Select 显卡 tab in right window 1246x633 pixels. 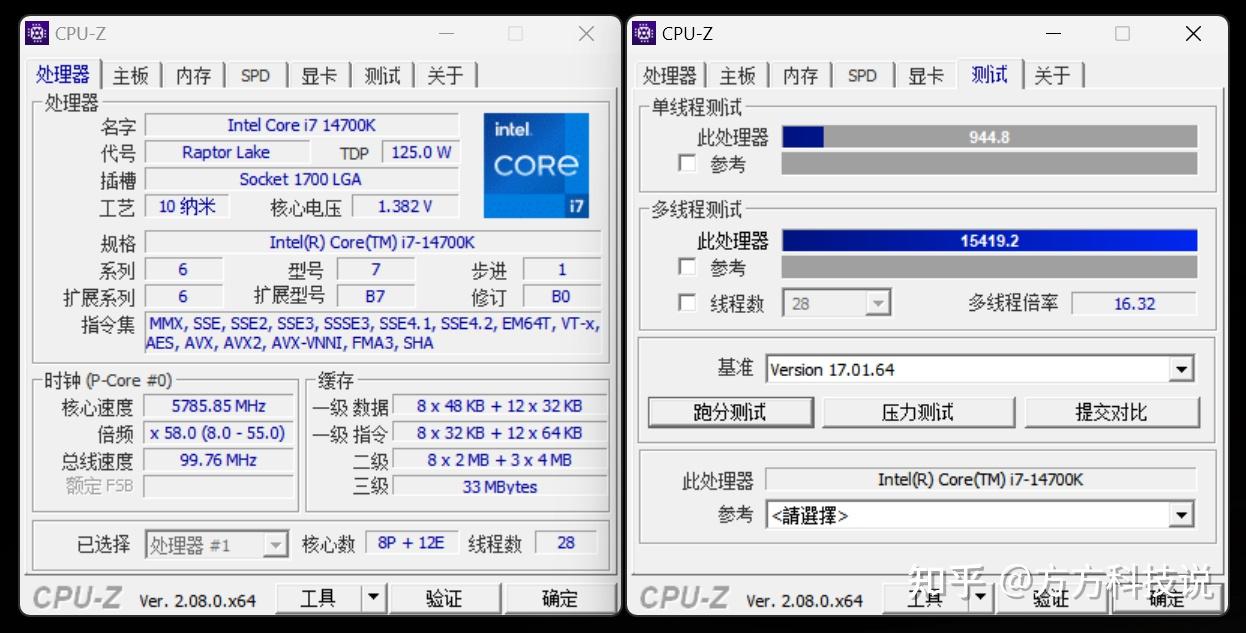click(x=926, y=75)
